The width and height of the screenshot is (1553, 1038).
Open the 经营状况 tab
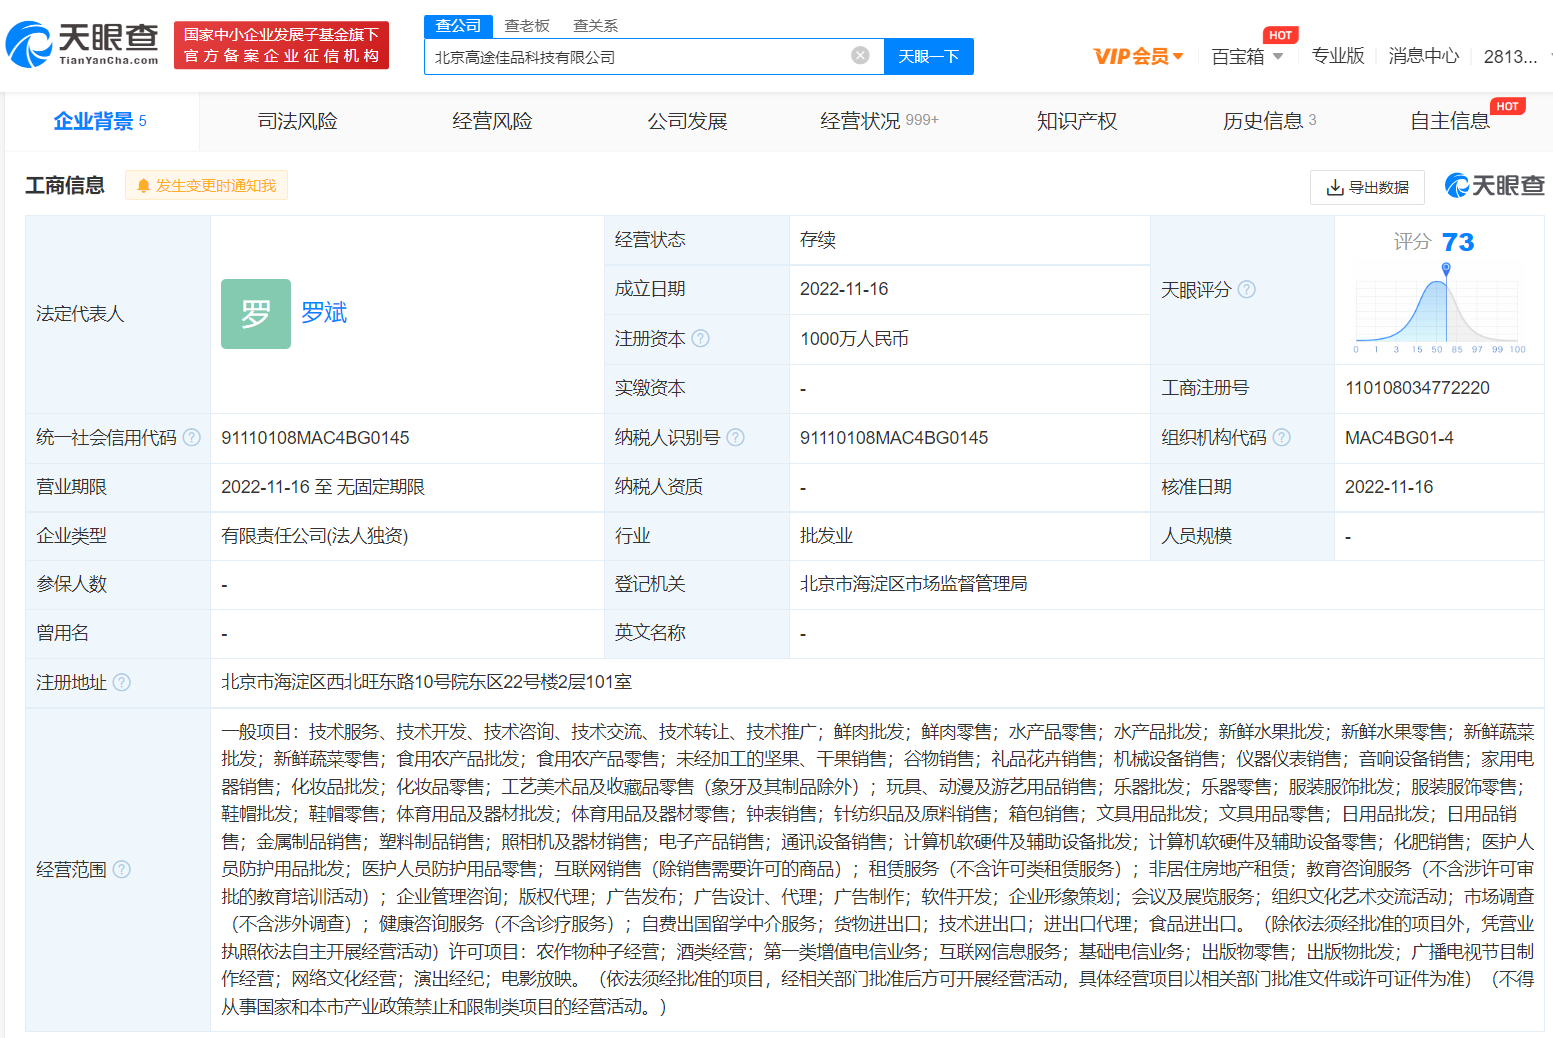pyautogui.click(x=880, y=121)
